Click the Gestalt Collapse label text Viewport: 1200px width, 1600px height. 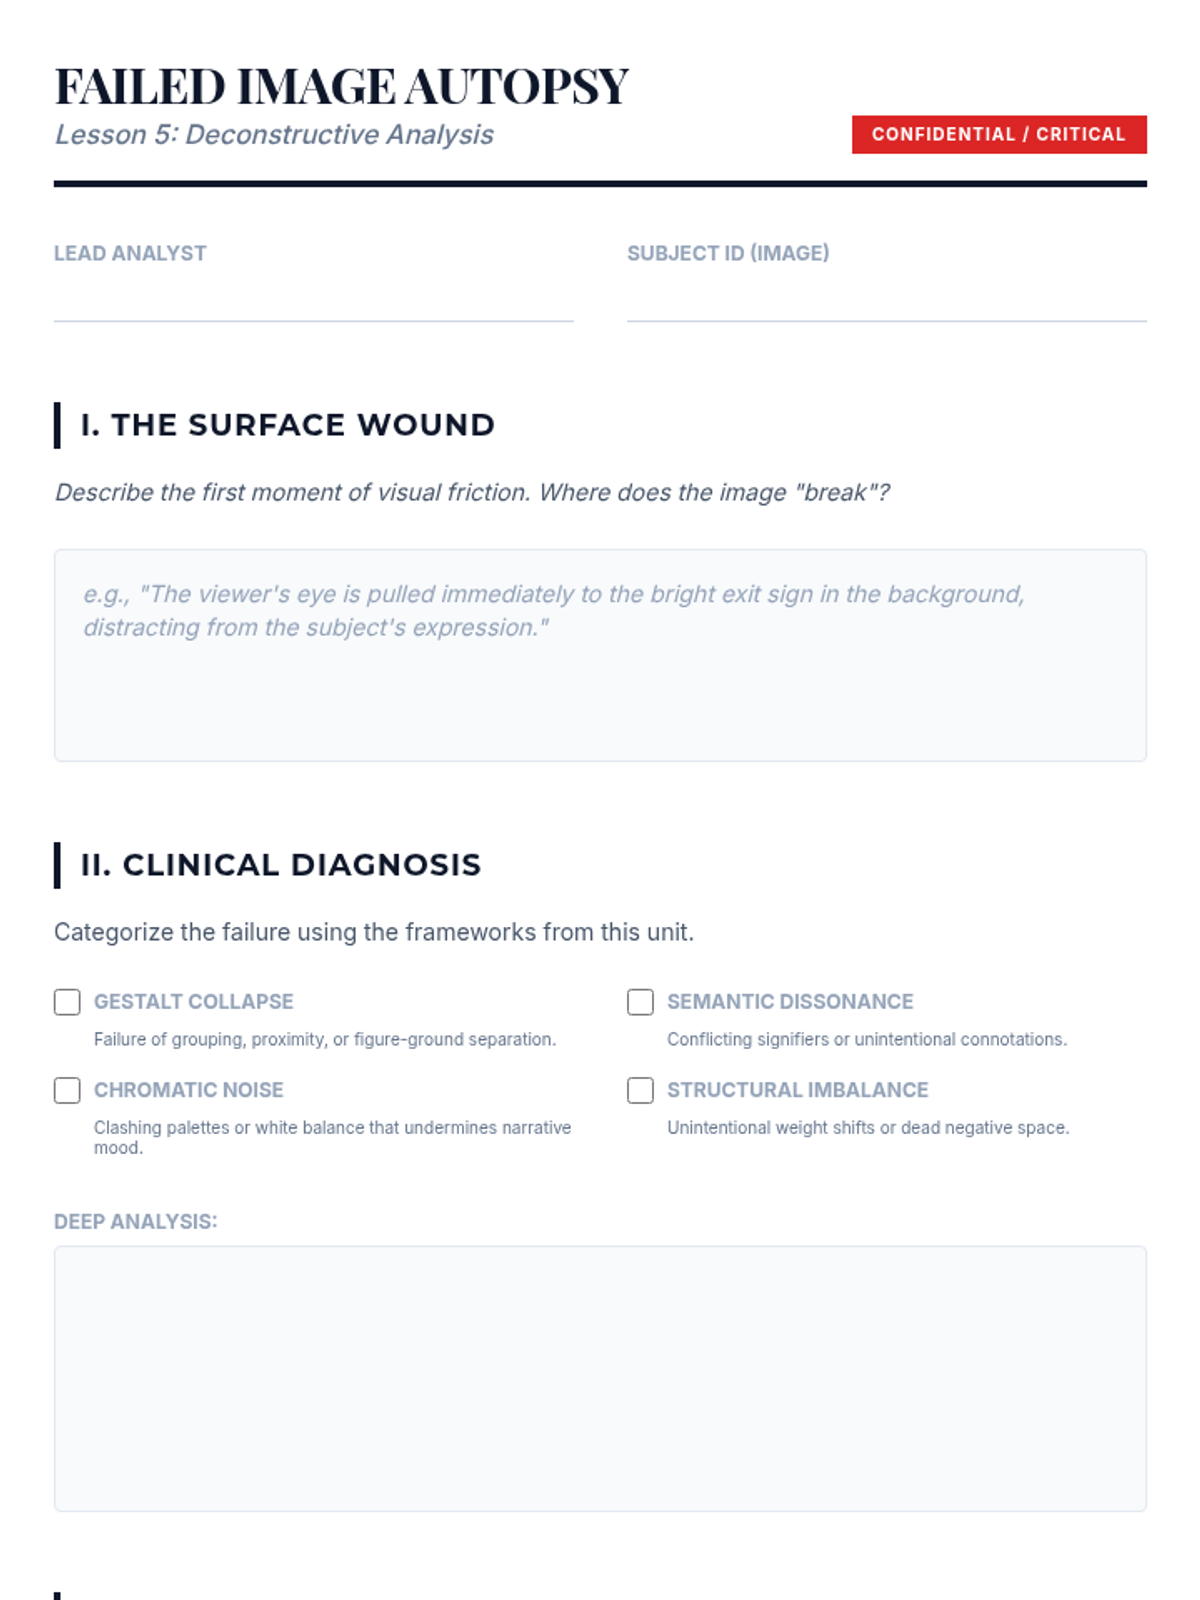[x=194, y=1002]
